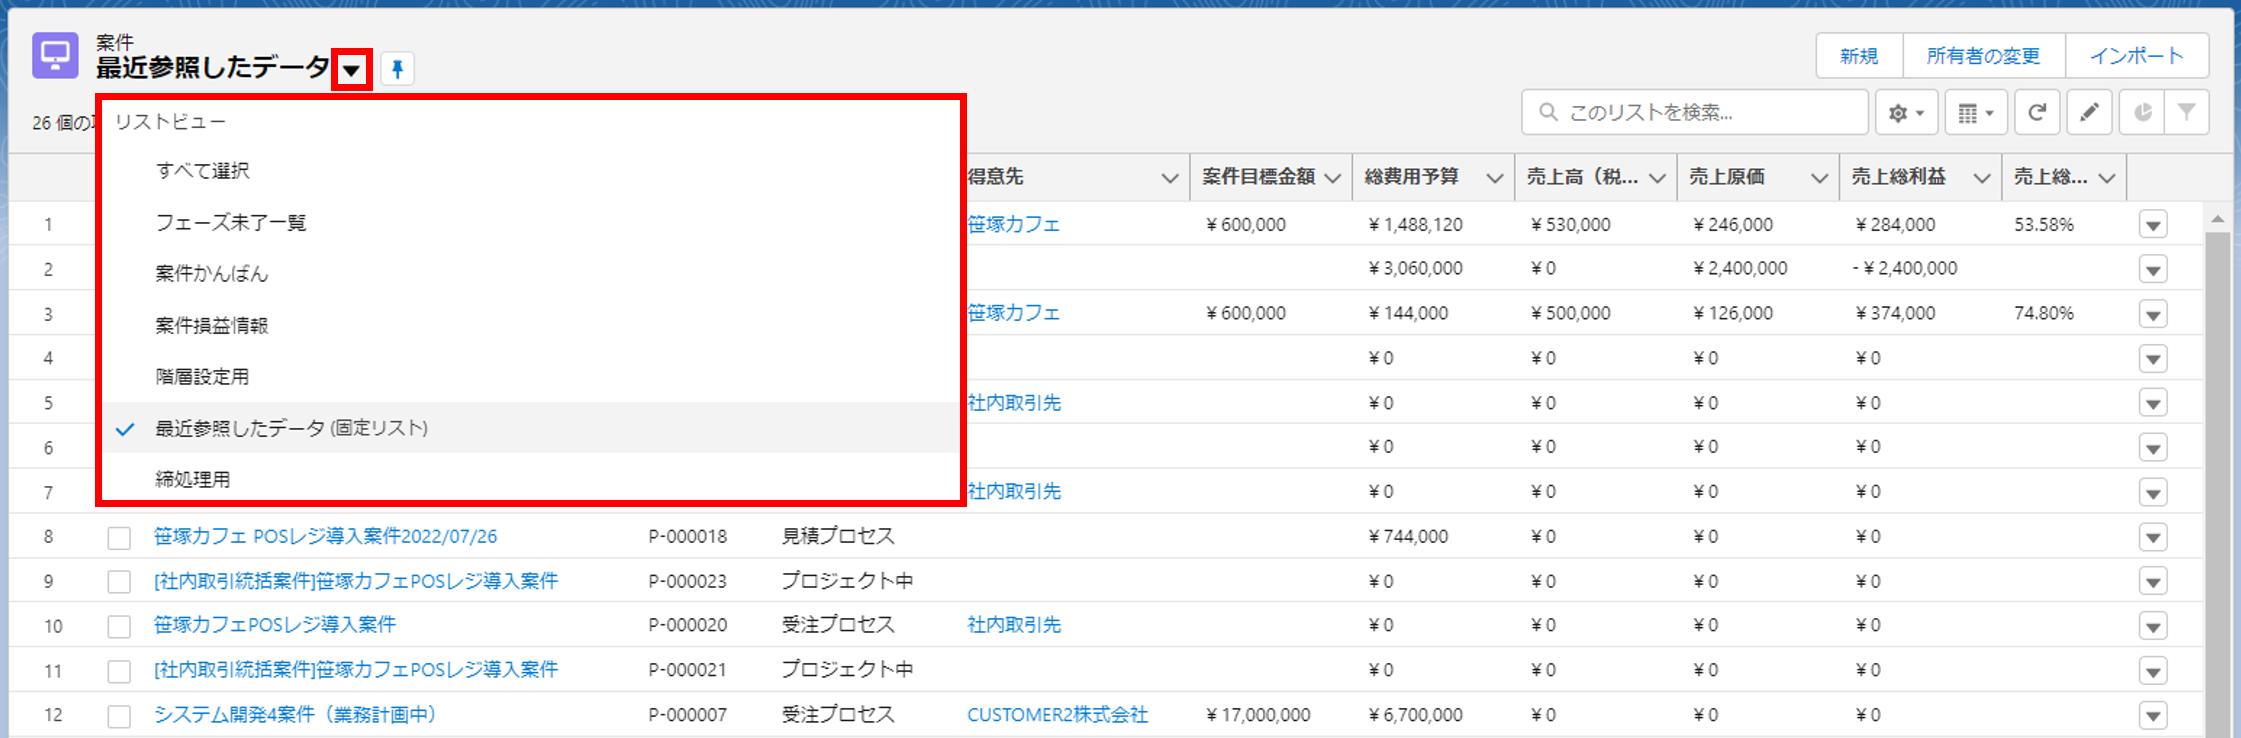Show charts with the pie chart icon
2241x738 pixels.
[2142, 112]
